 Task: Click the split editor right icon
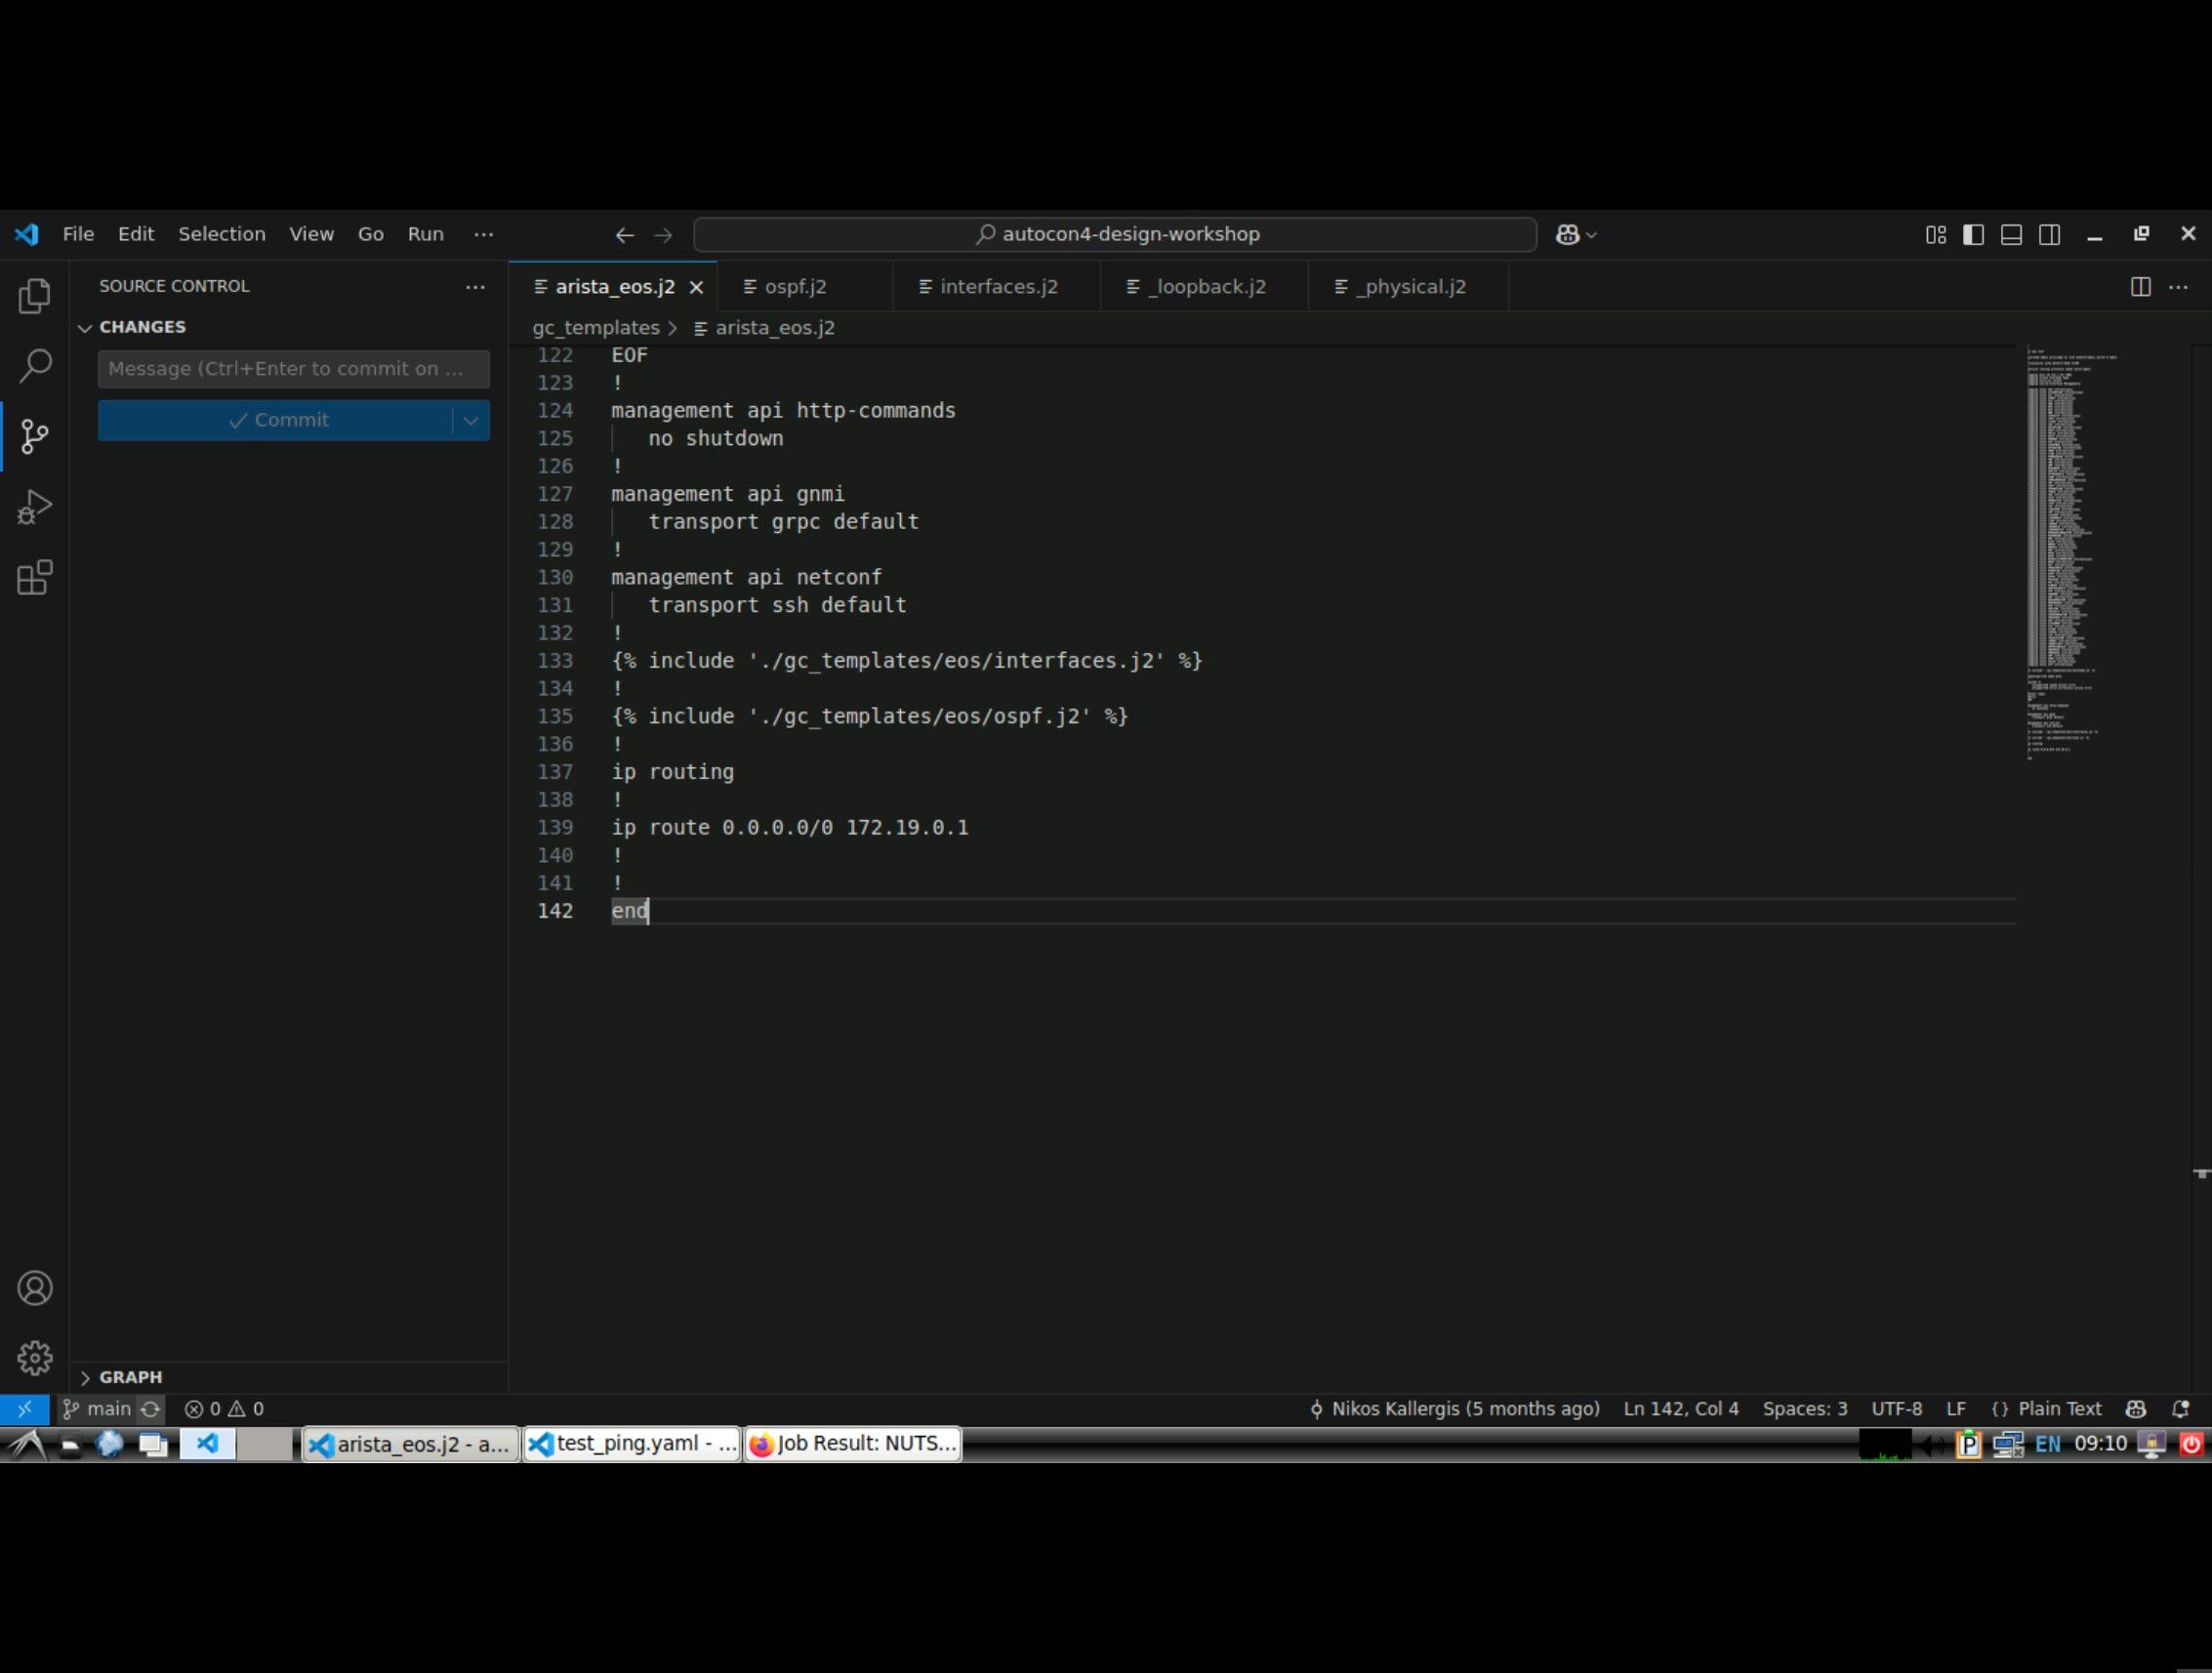2140,287
